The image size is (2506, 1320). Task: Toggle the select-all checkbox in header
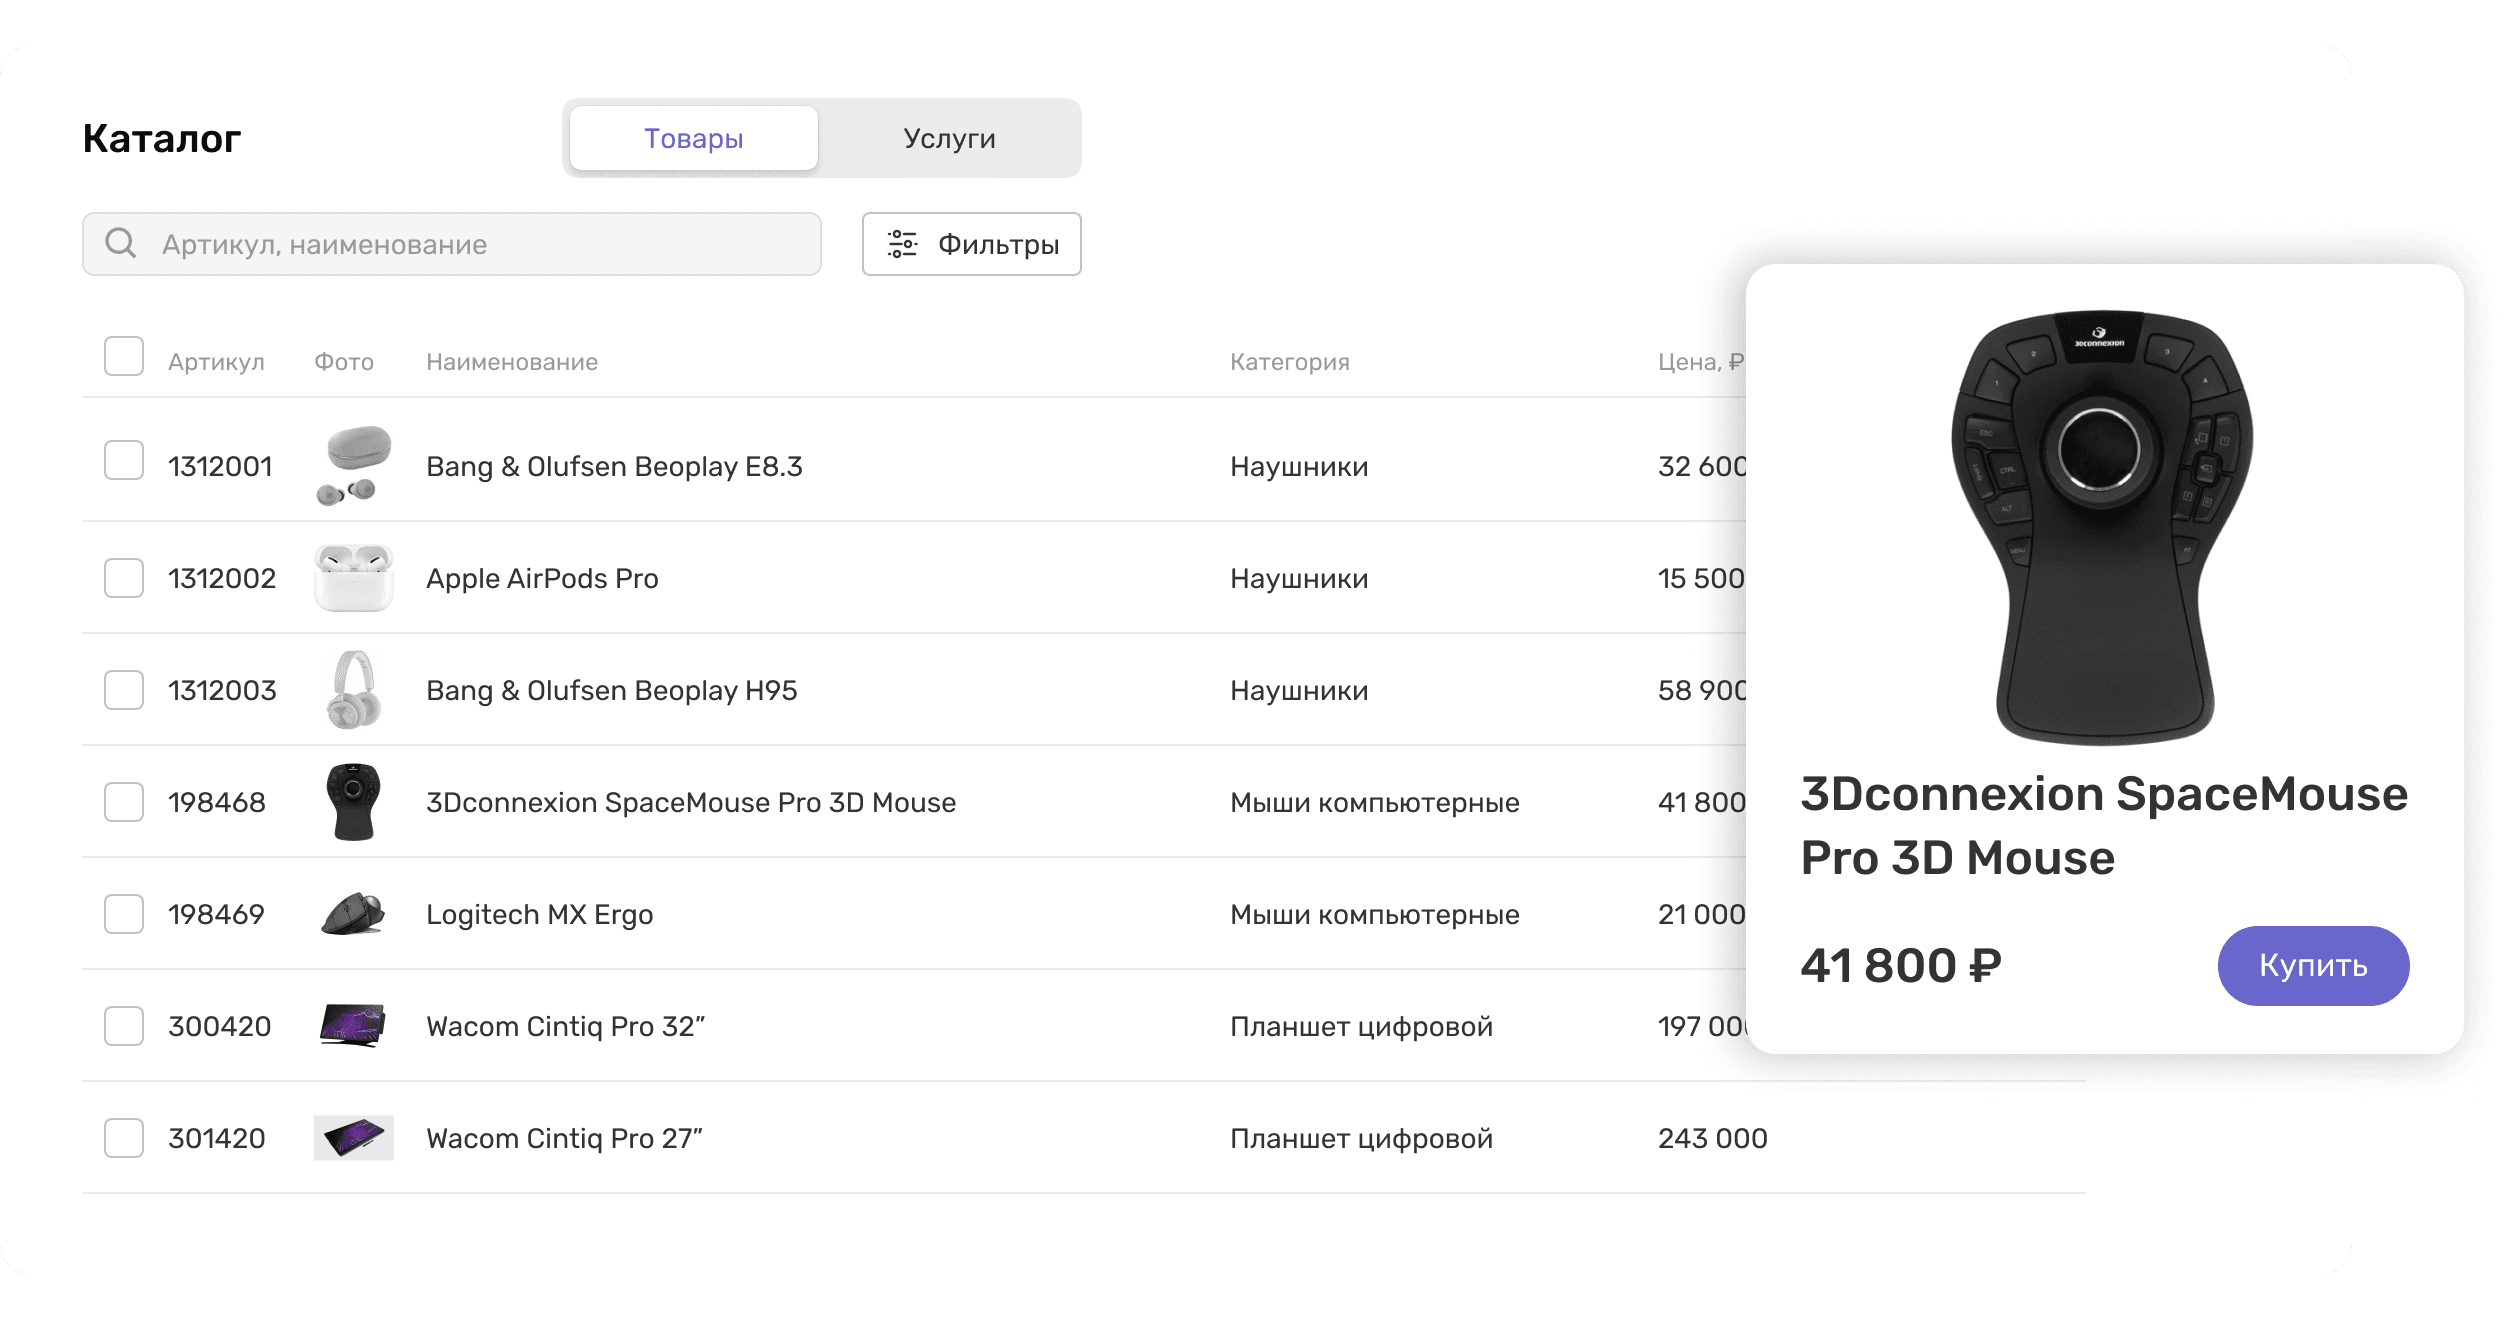pos(124,356)
